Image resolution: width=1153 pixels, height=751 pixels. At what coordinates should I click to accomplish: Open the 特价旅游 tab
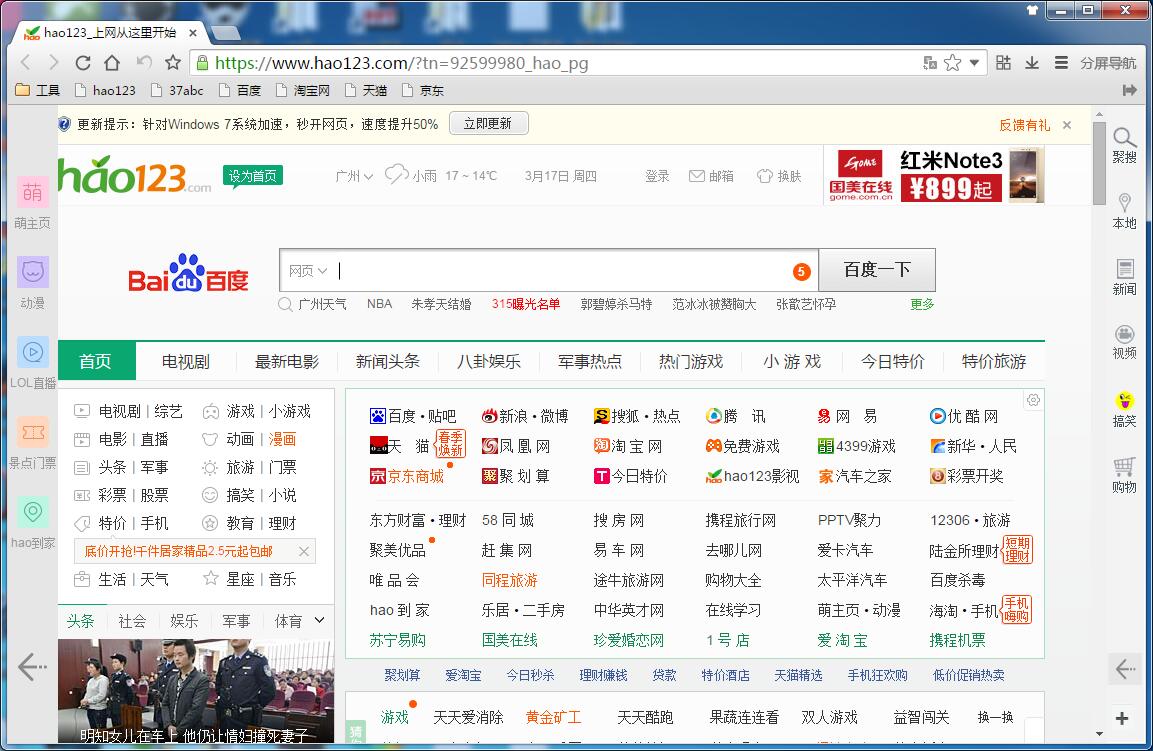(x=993, y=361)
